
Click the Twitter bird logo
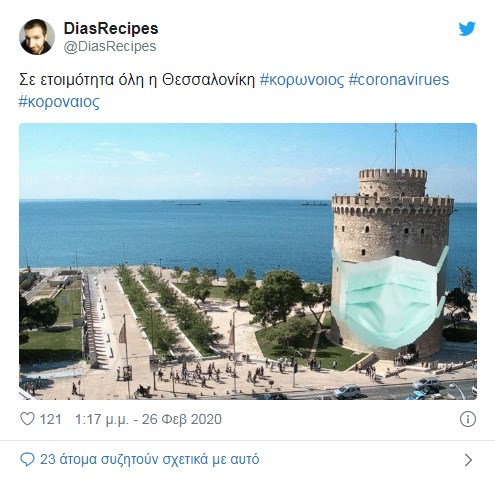click(467, 29)
